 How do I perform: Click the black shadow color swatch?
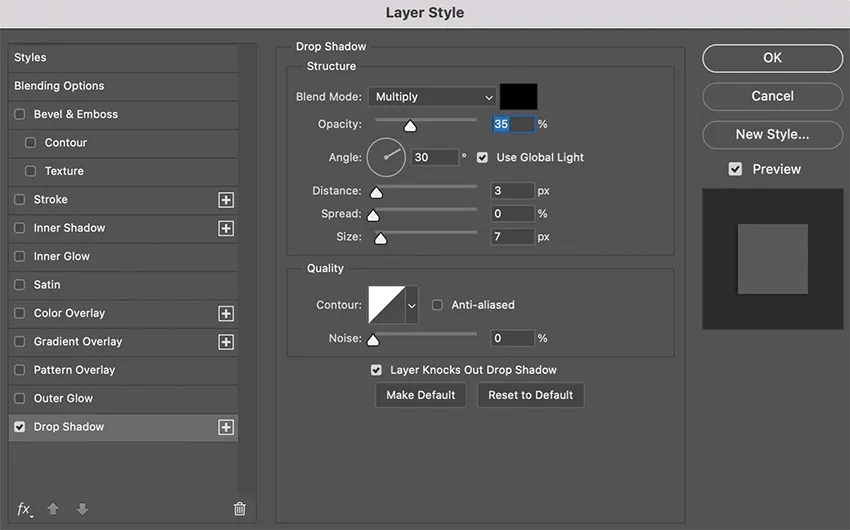point(518,97)
